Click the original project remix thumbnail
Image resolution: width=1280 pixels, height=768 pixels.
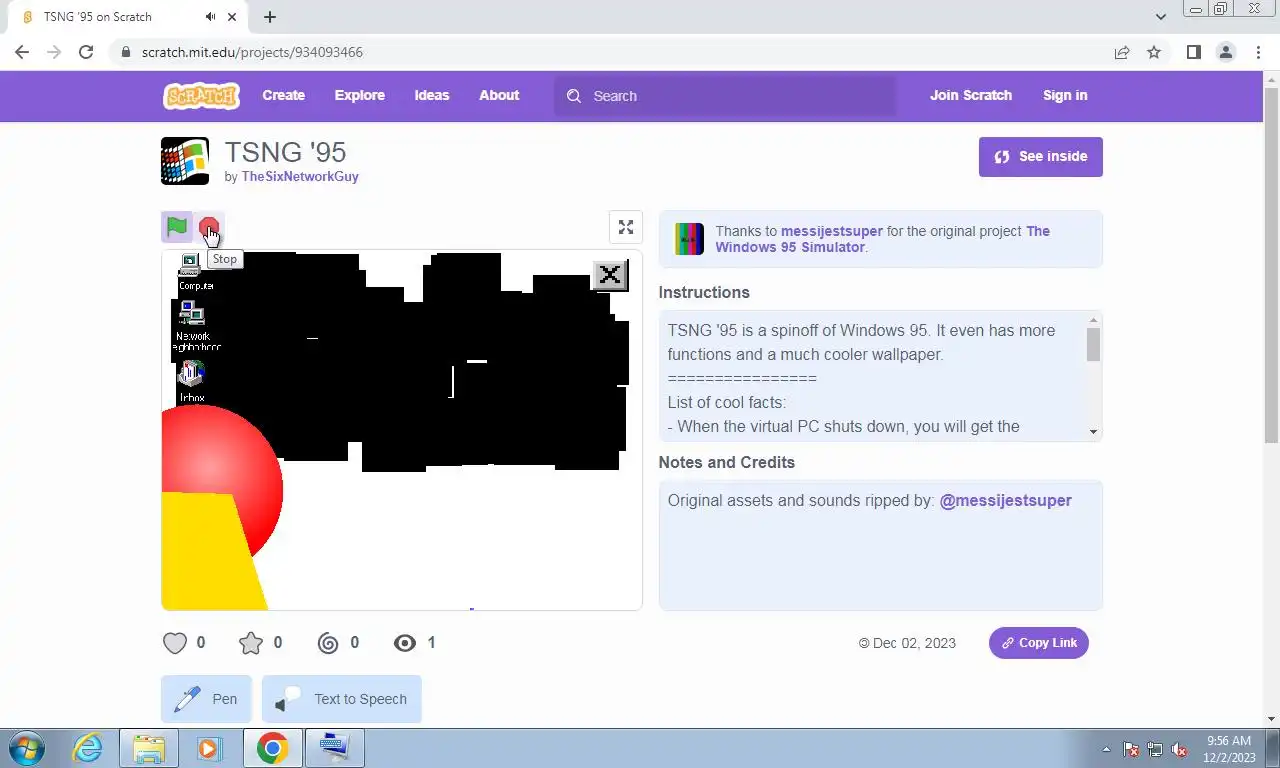tap(689, 239)
